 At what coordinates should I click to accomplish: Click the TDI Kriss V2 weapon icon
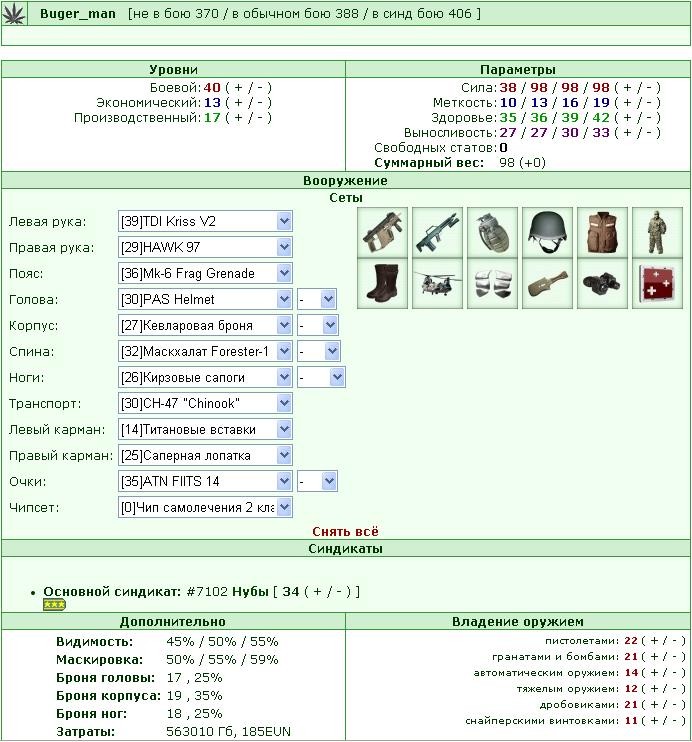click(x=382, y=232)
